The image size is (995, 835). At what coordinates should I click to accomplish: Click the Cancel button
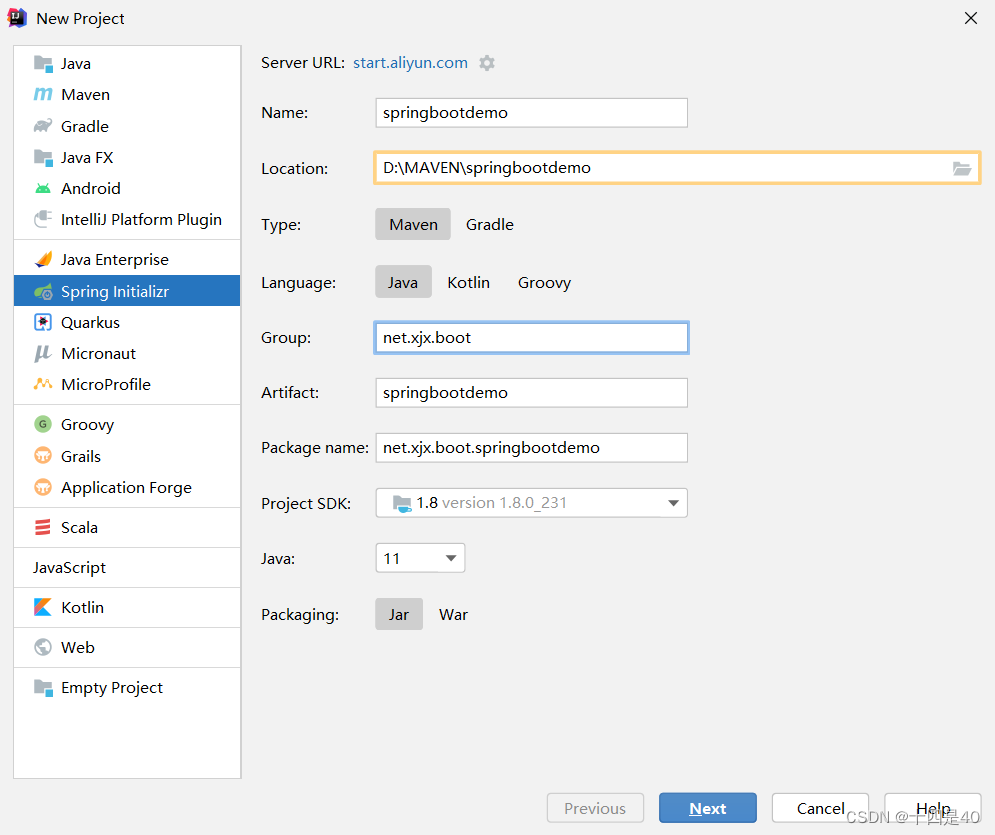click(x=820, y=808)
